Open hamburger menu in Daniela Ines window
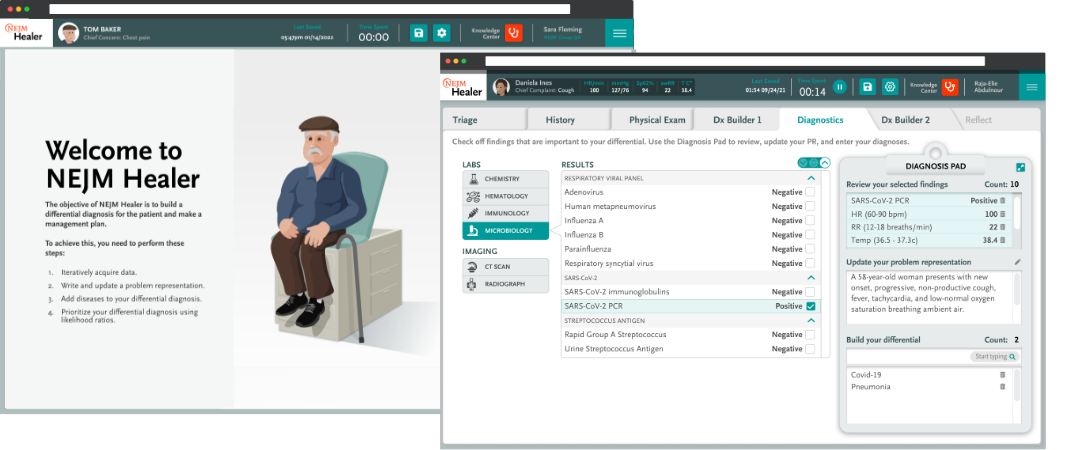 point(1031,87)
